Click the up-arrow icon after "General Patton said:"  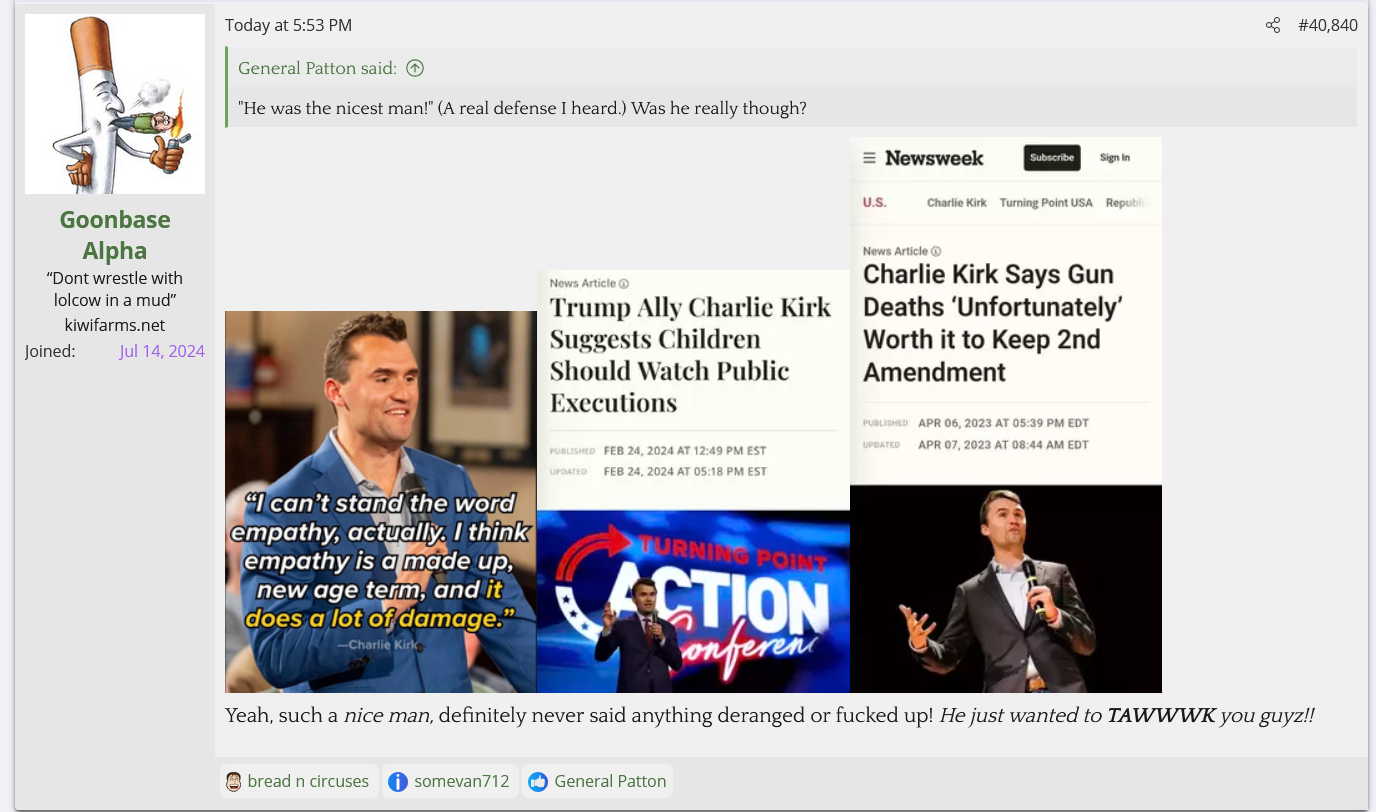pos(415,68)
